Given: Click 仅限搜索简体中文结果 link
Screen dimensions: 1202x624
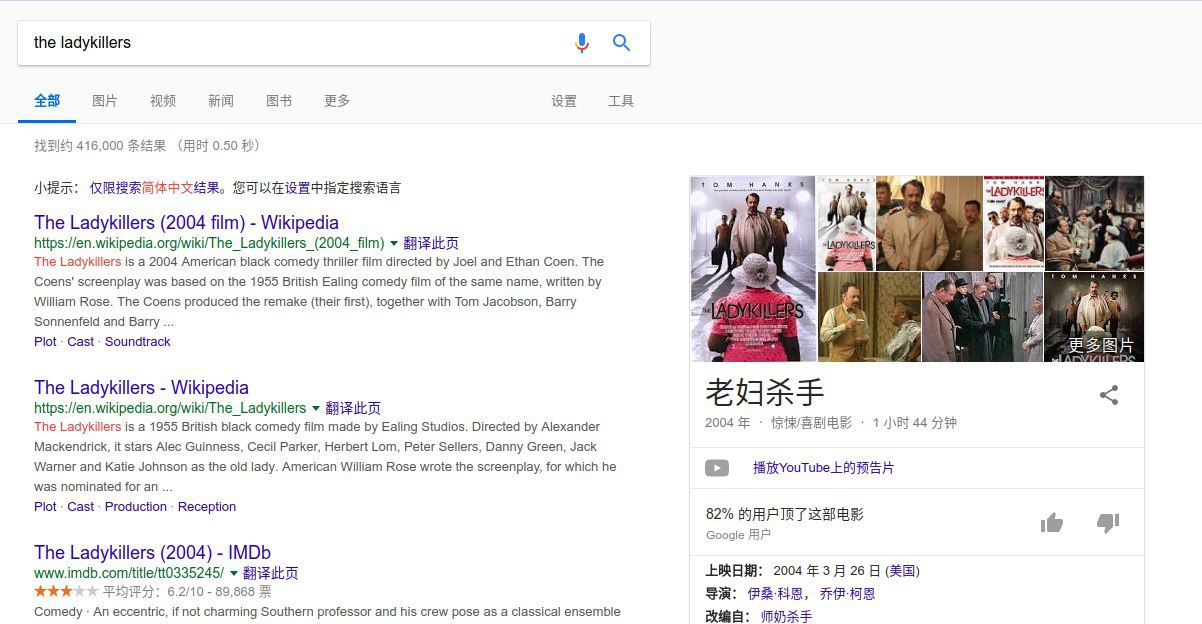Looking at the screenshot, I should coord(154,187).
